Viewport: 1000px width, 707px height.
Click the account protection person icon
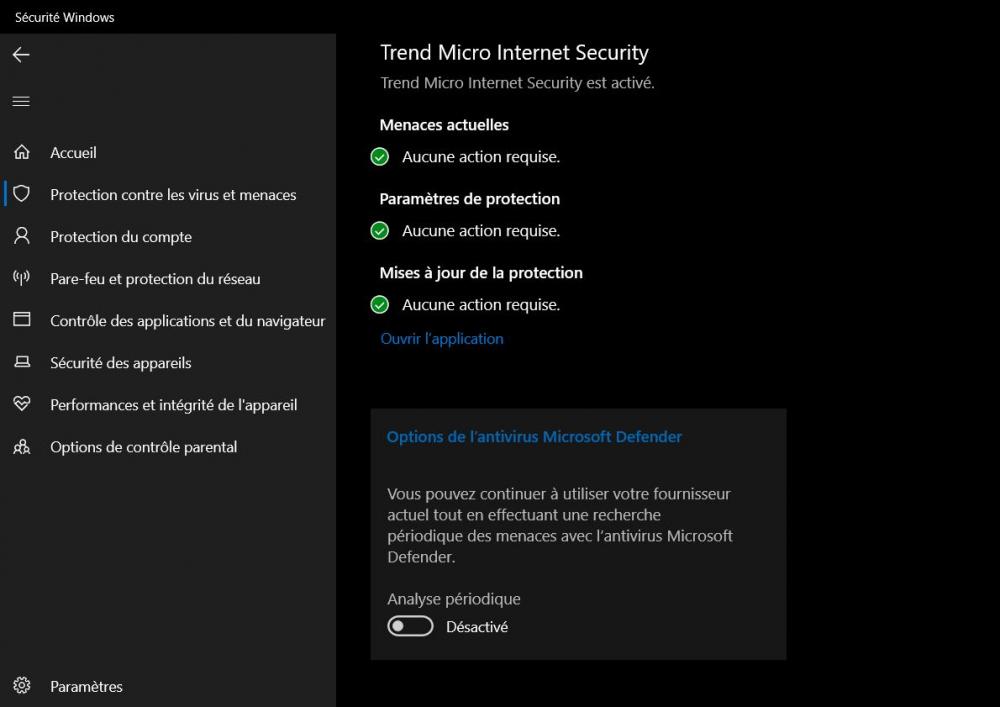tap(21, 237)
